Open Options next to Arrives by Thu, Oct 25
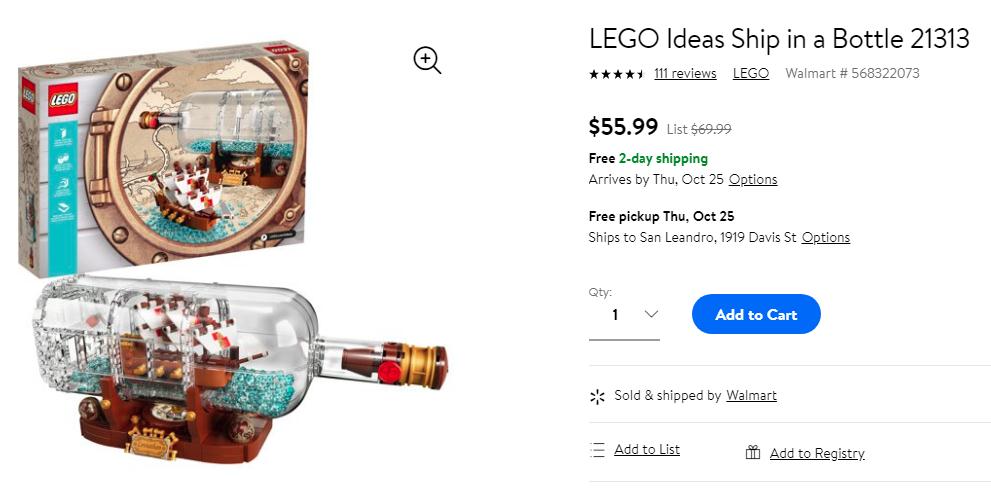The width and height of the screenshot is (991, 491). point(753,180)
